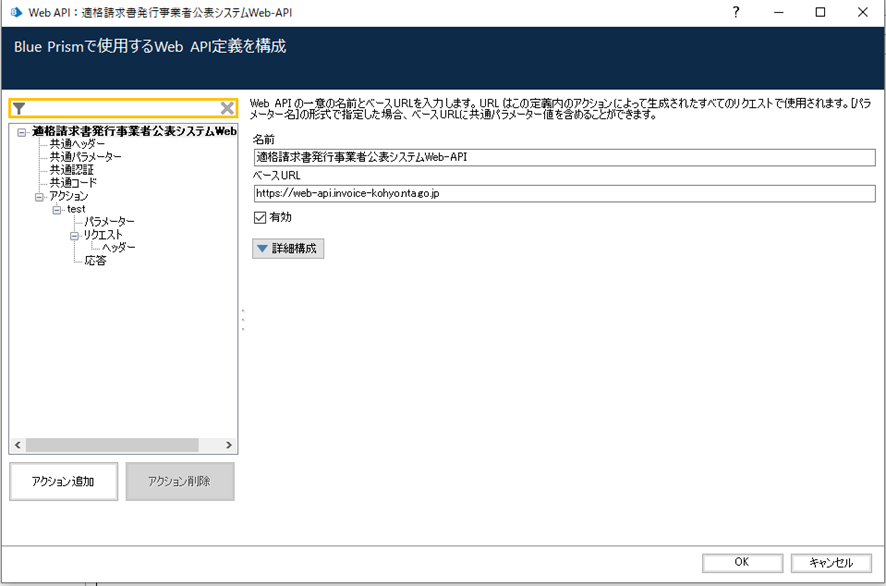The width and height of the screenshot is (886, 586).
Task: Click the キャンセル button
Action: tap(831, 562)
